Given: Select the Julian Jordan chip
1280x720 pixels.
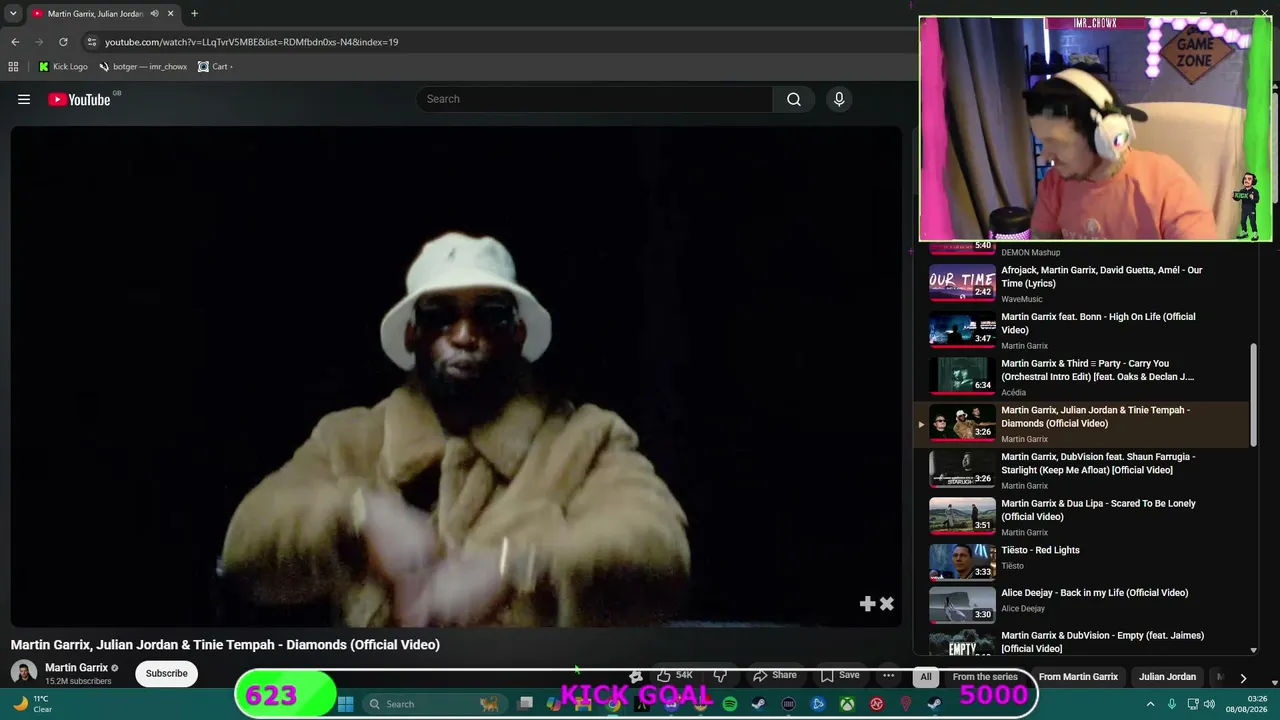Looking at the screenshot, I should pyautogui.click(x=1167, y=677).
